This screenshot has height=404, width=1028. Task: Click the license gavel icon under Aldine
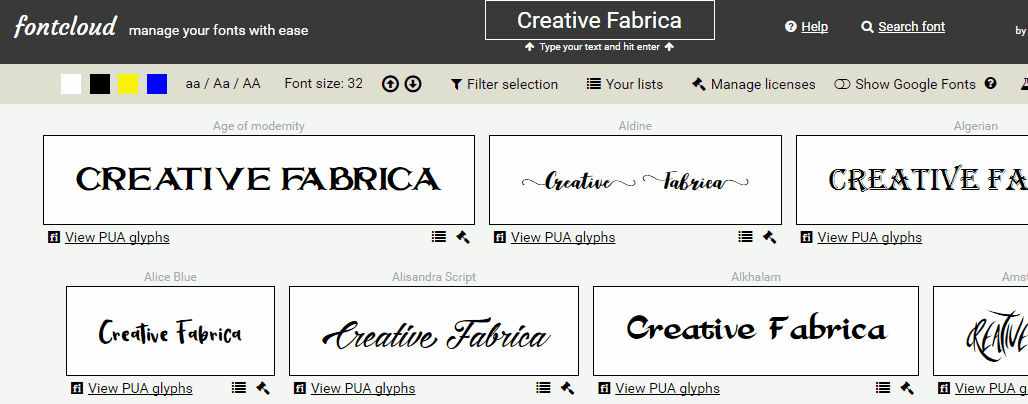(769, 237)
